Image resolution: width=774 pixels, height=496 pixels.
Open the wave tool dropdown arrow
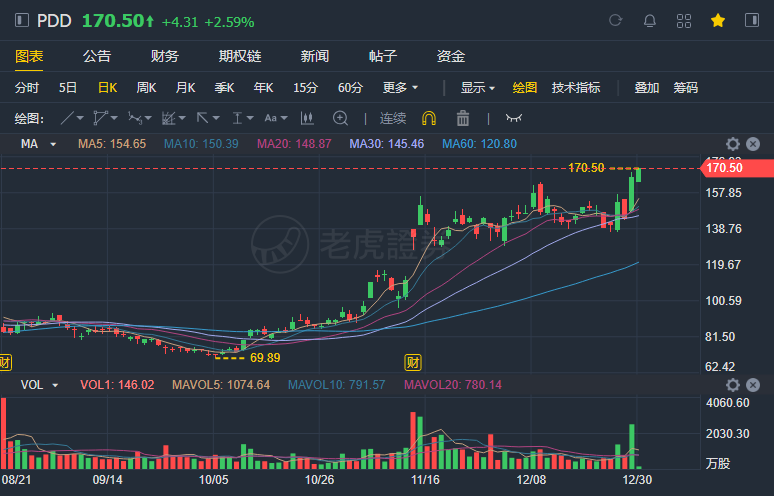[148, 118]
